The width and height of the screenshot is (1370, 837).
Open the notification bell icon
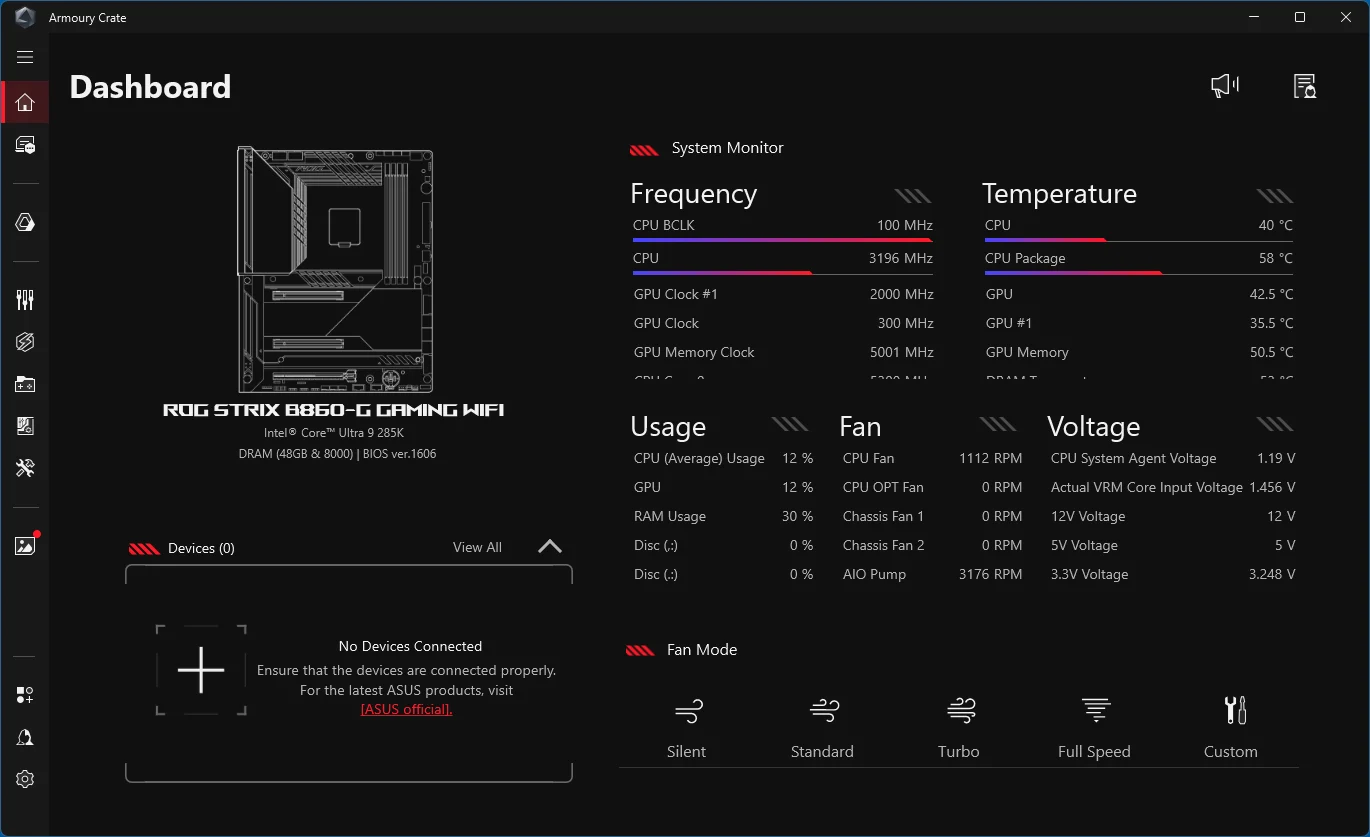tap(25, 737)
